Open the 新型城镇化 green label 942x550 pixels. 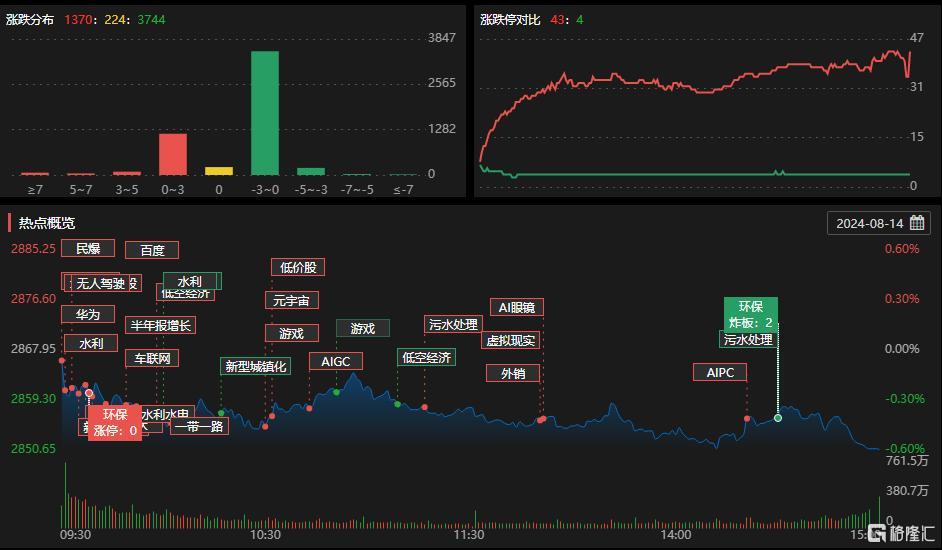coord(256,366)
